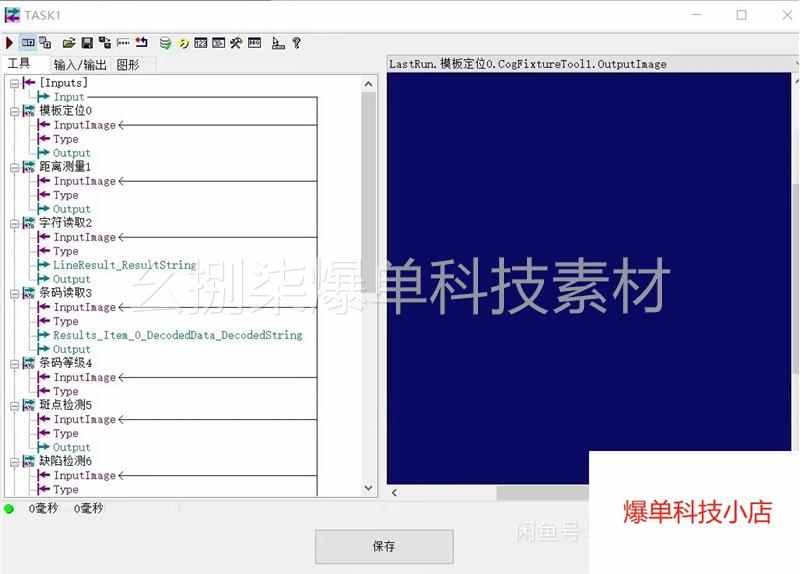The width and height of the screenshot is (800, 574).
Task: Switch to the 图形 tab
Action: point(128,65)
